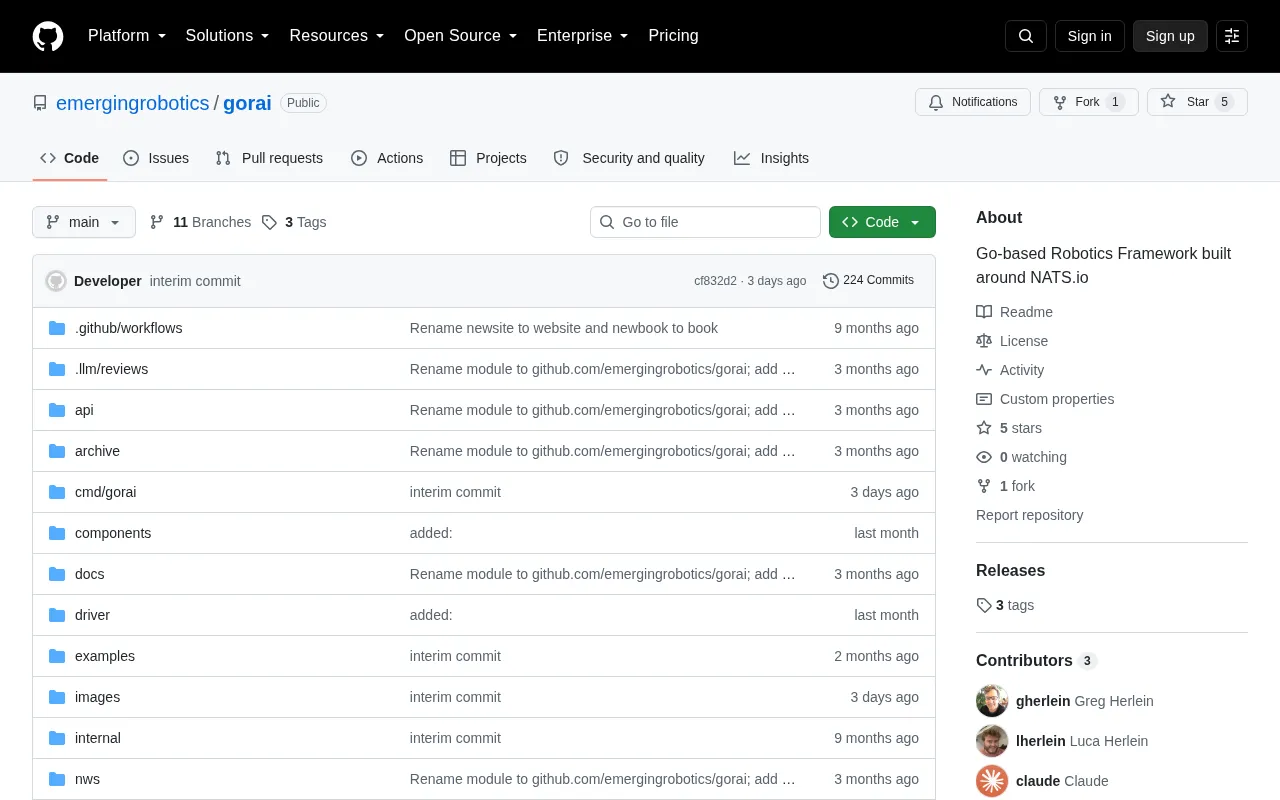1280x800 pixels.
Task: Open the search magnifier button
Action: click(x=1026, y=36)
